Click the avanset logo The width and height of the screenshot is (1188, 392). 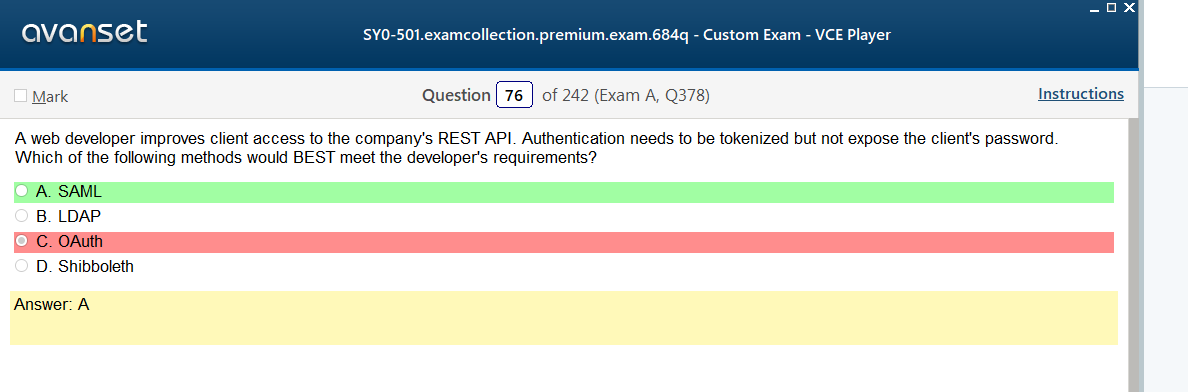point(85,33)
